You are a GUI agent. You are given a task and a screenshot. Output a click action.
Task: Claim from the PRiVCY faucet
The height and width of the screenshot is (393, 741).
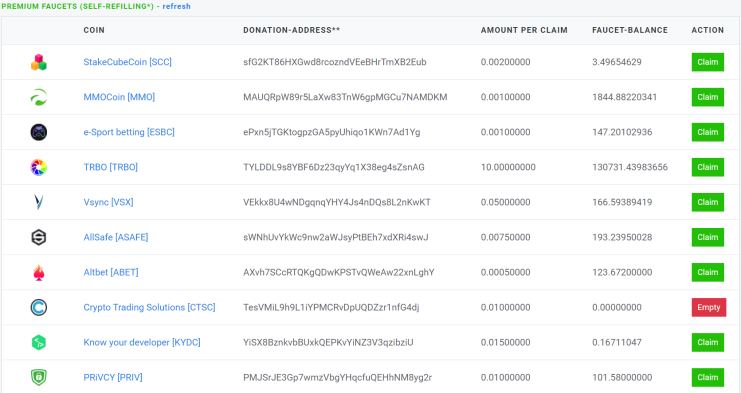click(x=707, y=377)
